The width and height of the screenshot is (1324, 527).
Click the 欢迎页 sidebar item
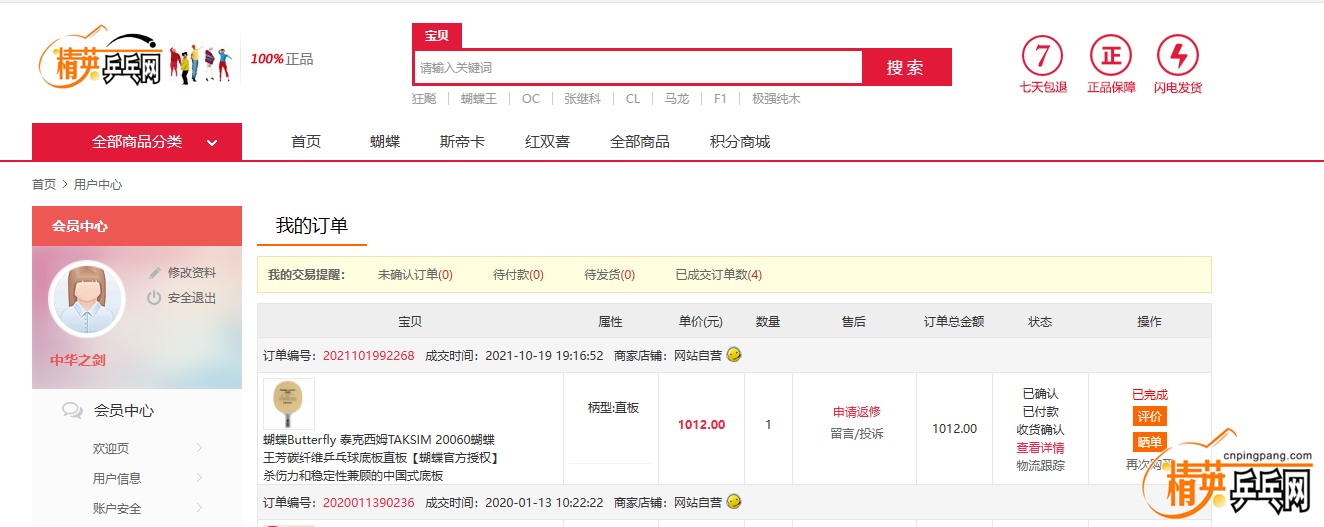(111, 449)
